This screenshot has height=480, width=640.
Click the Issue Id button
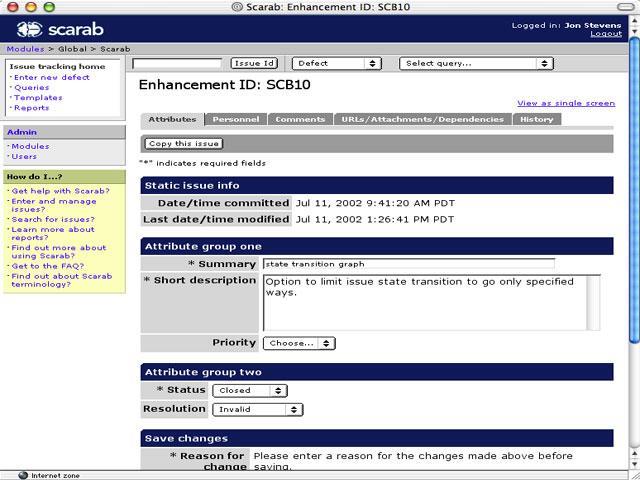253,63
